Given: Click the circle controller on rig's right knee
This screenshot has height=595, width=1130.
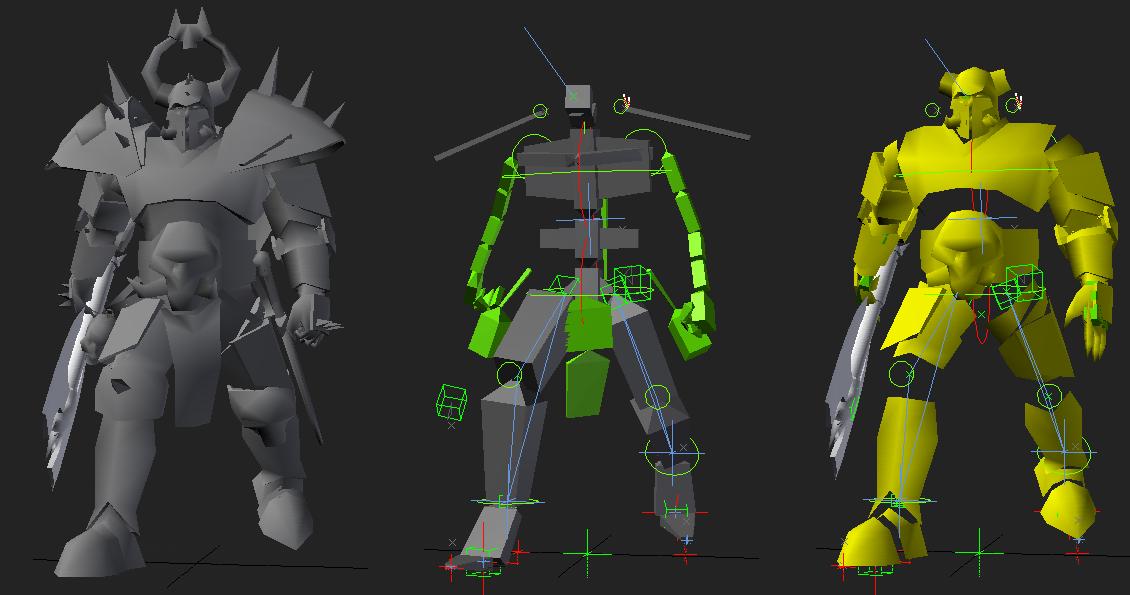Looking at the screenshot, I should (x=658, y=398).
